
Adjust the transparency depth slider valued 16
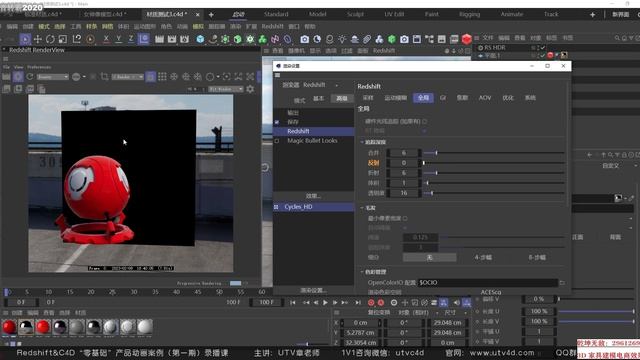pyautogui.click(x=494, y=193)
